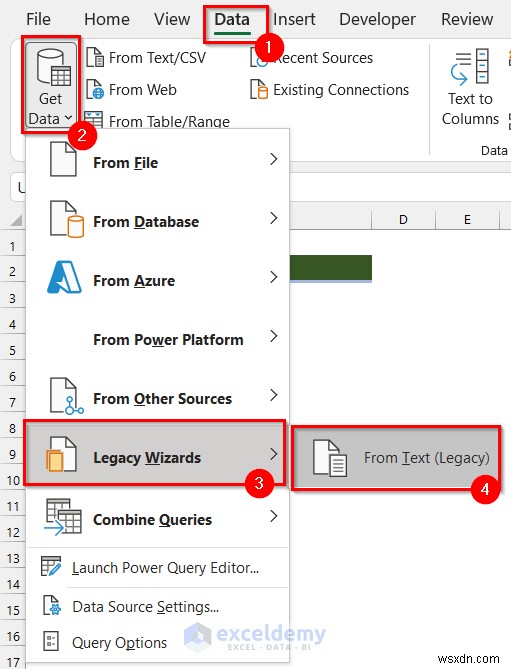511x669 pixels.
Task: Select From Other Sources menu label
Action: [163, 398]
